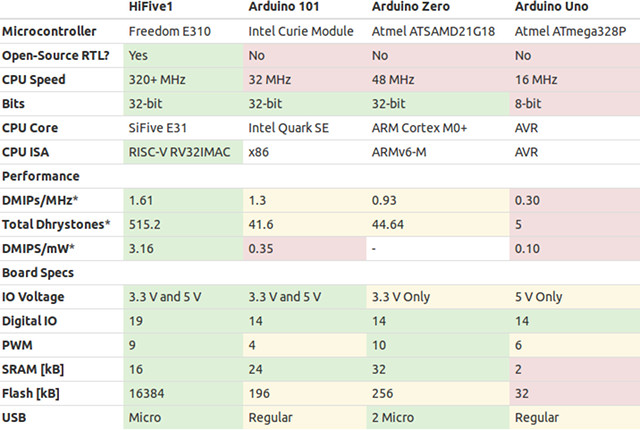640x430 pixels.
Task: Click the 0.30 cell
Action: [x=575, y=200]
